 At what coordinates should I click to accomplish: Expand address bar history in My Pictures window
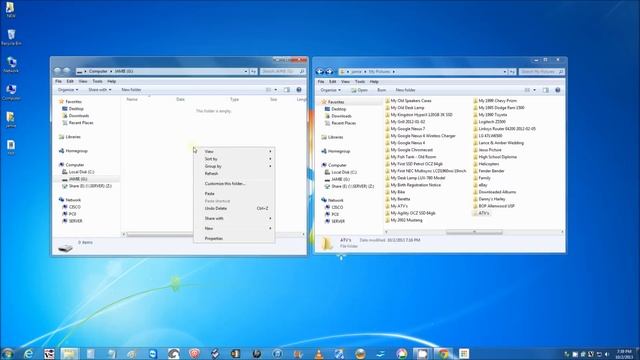click(505, 71)
